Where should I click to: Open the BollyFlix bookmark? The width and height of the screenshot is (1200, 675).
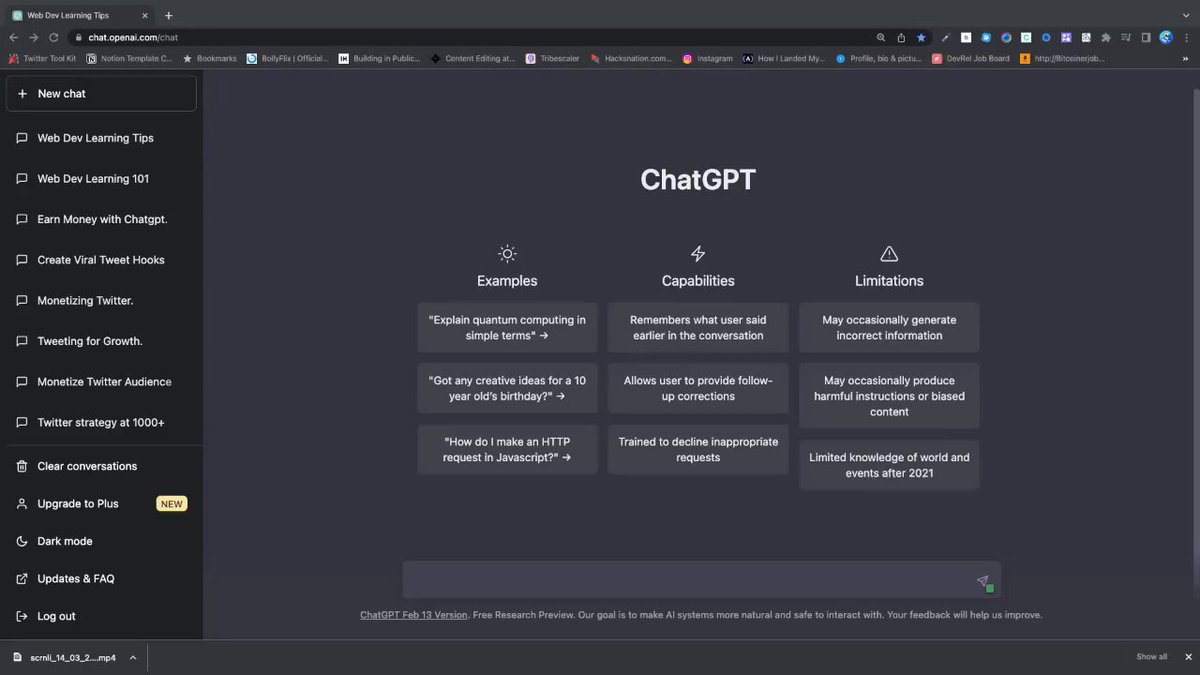[x=287, y=58]
